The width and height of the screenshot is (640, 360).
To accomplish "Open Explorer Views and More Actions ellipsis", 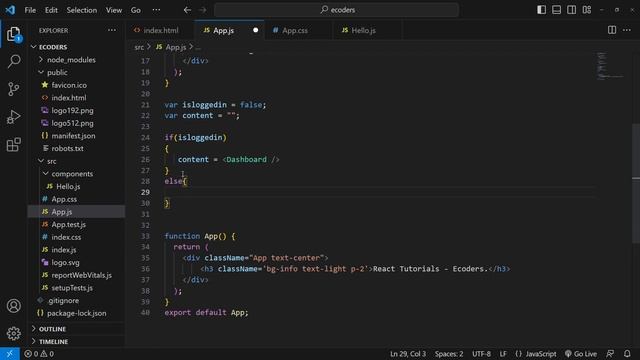I will point(112,30).
